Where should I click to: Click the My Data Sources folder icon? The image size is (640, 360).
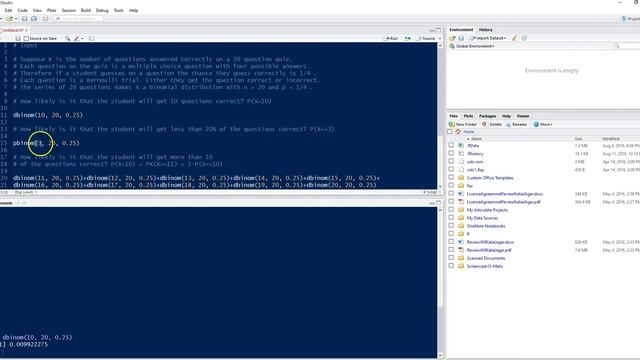pos(461,218)
